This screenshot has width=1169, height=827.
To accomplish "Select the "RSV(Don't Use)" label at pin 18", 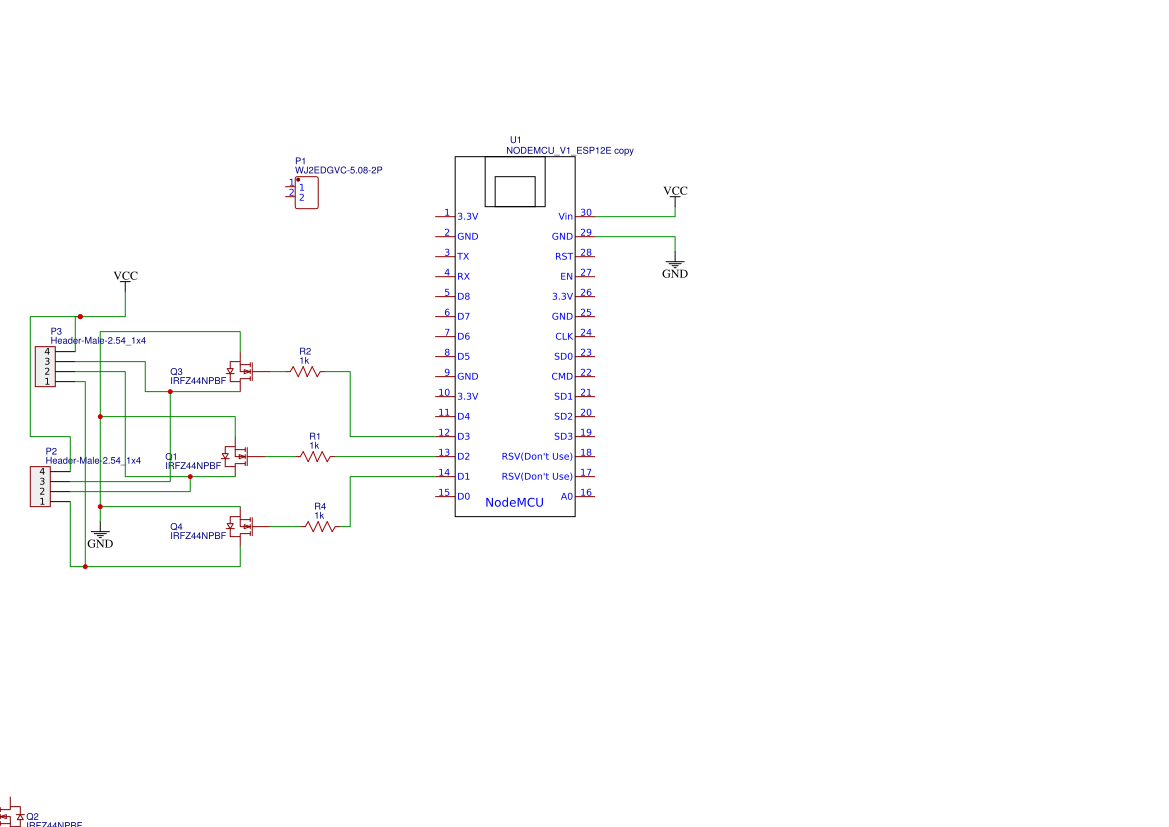I will coord(537,456).
